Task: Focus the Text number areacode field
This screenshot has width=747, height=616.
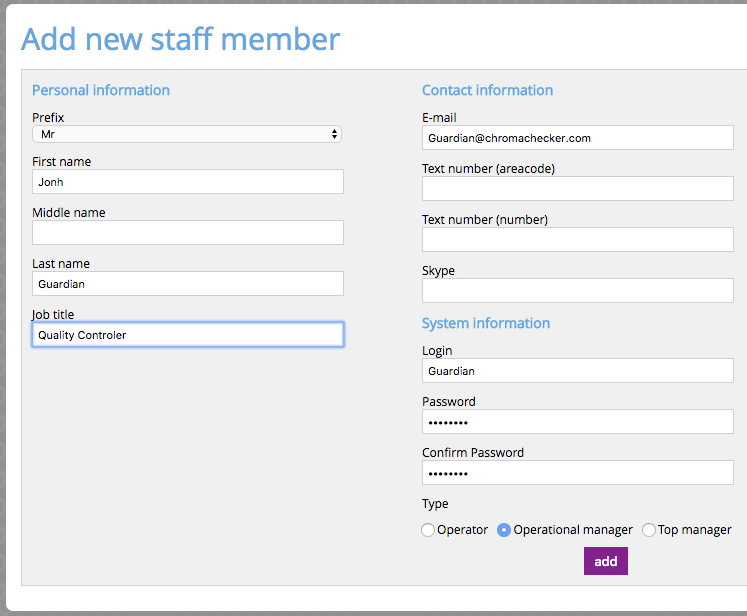Action: pos(577,189)
